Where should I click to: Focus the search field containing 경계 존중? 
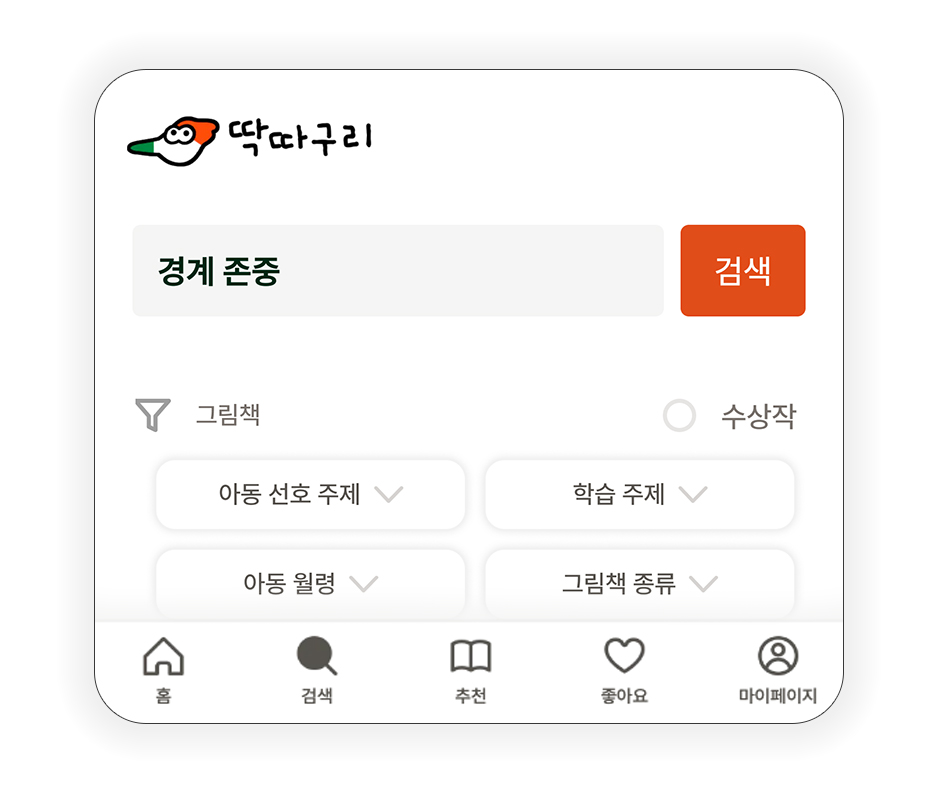pos(398,270)
